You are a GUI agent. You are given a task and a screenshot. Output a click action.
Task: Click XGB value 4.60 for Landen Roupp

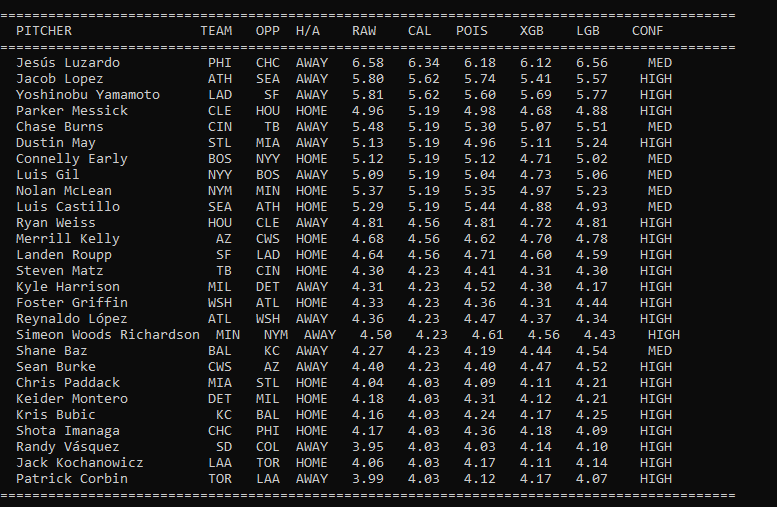tap(536, 255)
